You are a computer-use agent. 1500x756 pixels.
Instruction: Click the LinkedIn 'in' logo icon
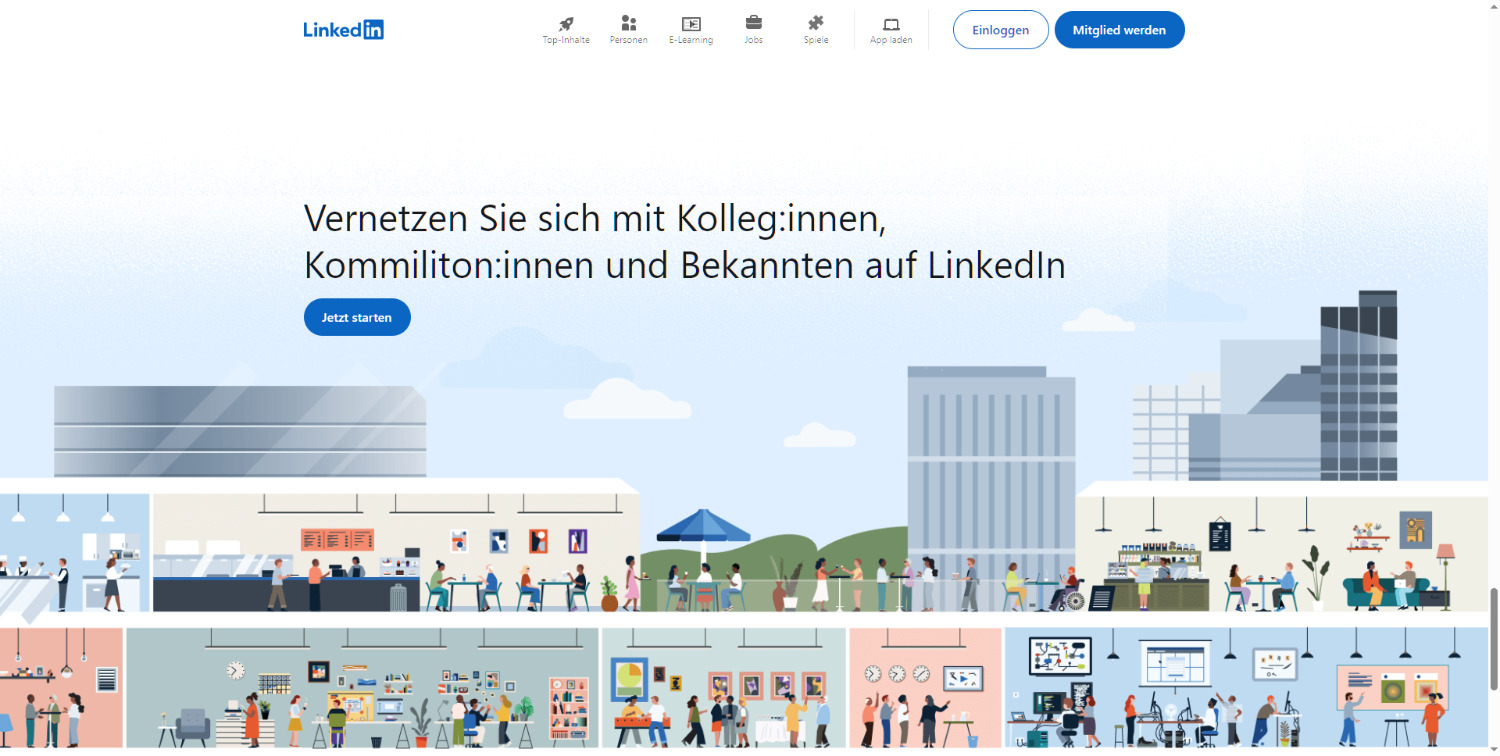(x=372, y=29)
